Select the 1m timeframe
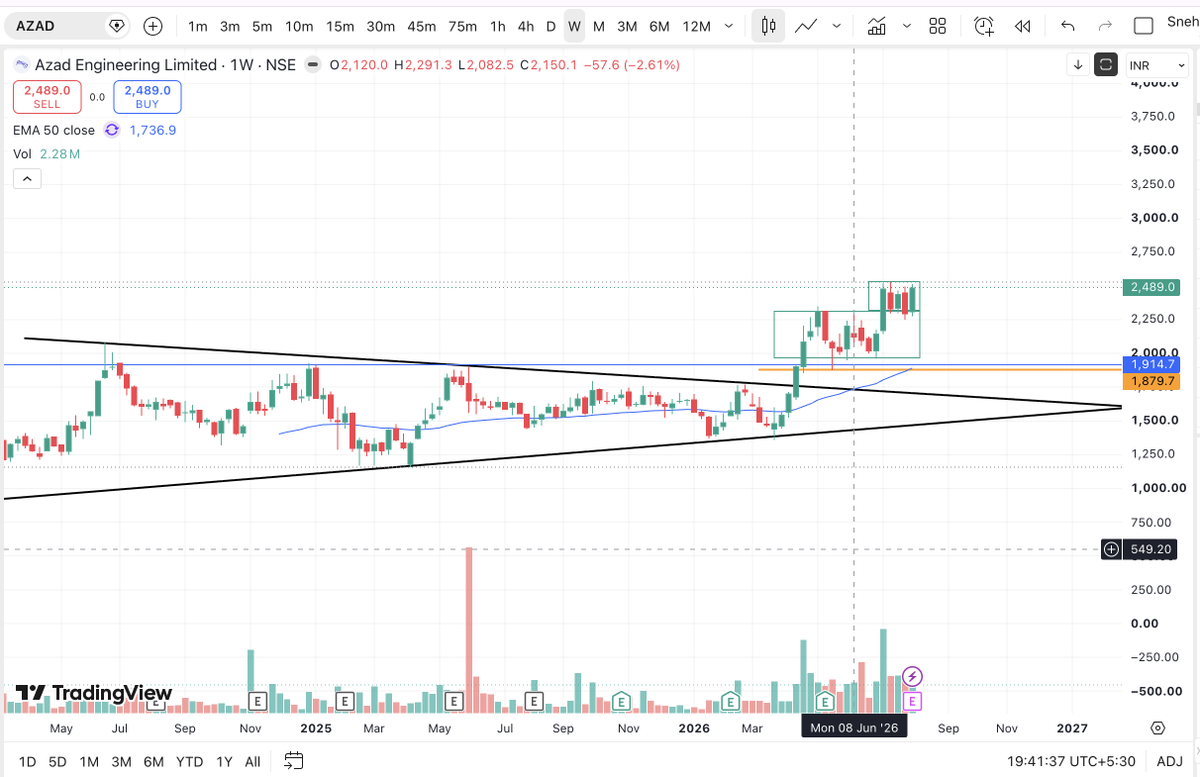Image resolution: width=1200 pixels, height=777 pixels. (x=198, y=26)
